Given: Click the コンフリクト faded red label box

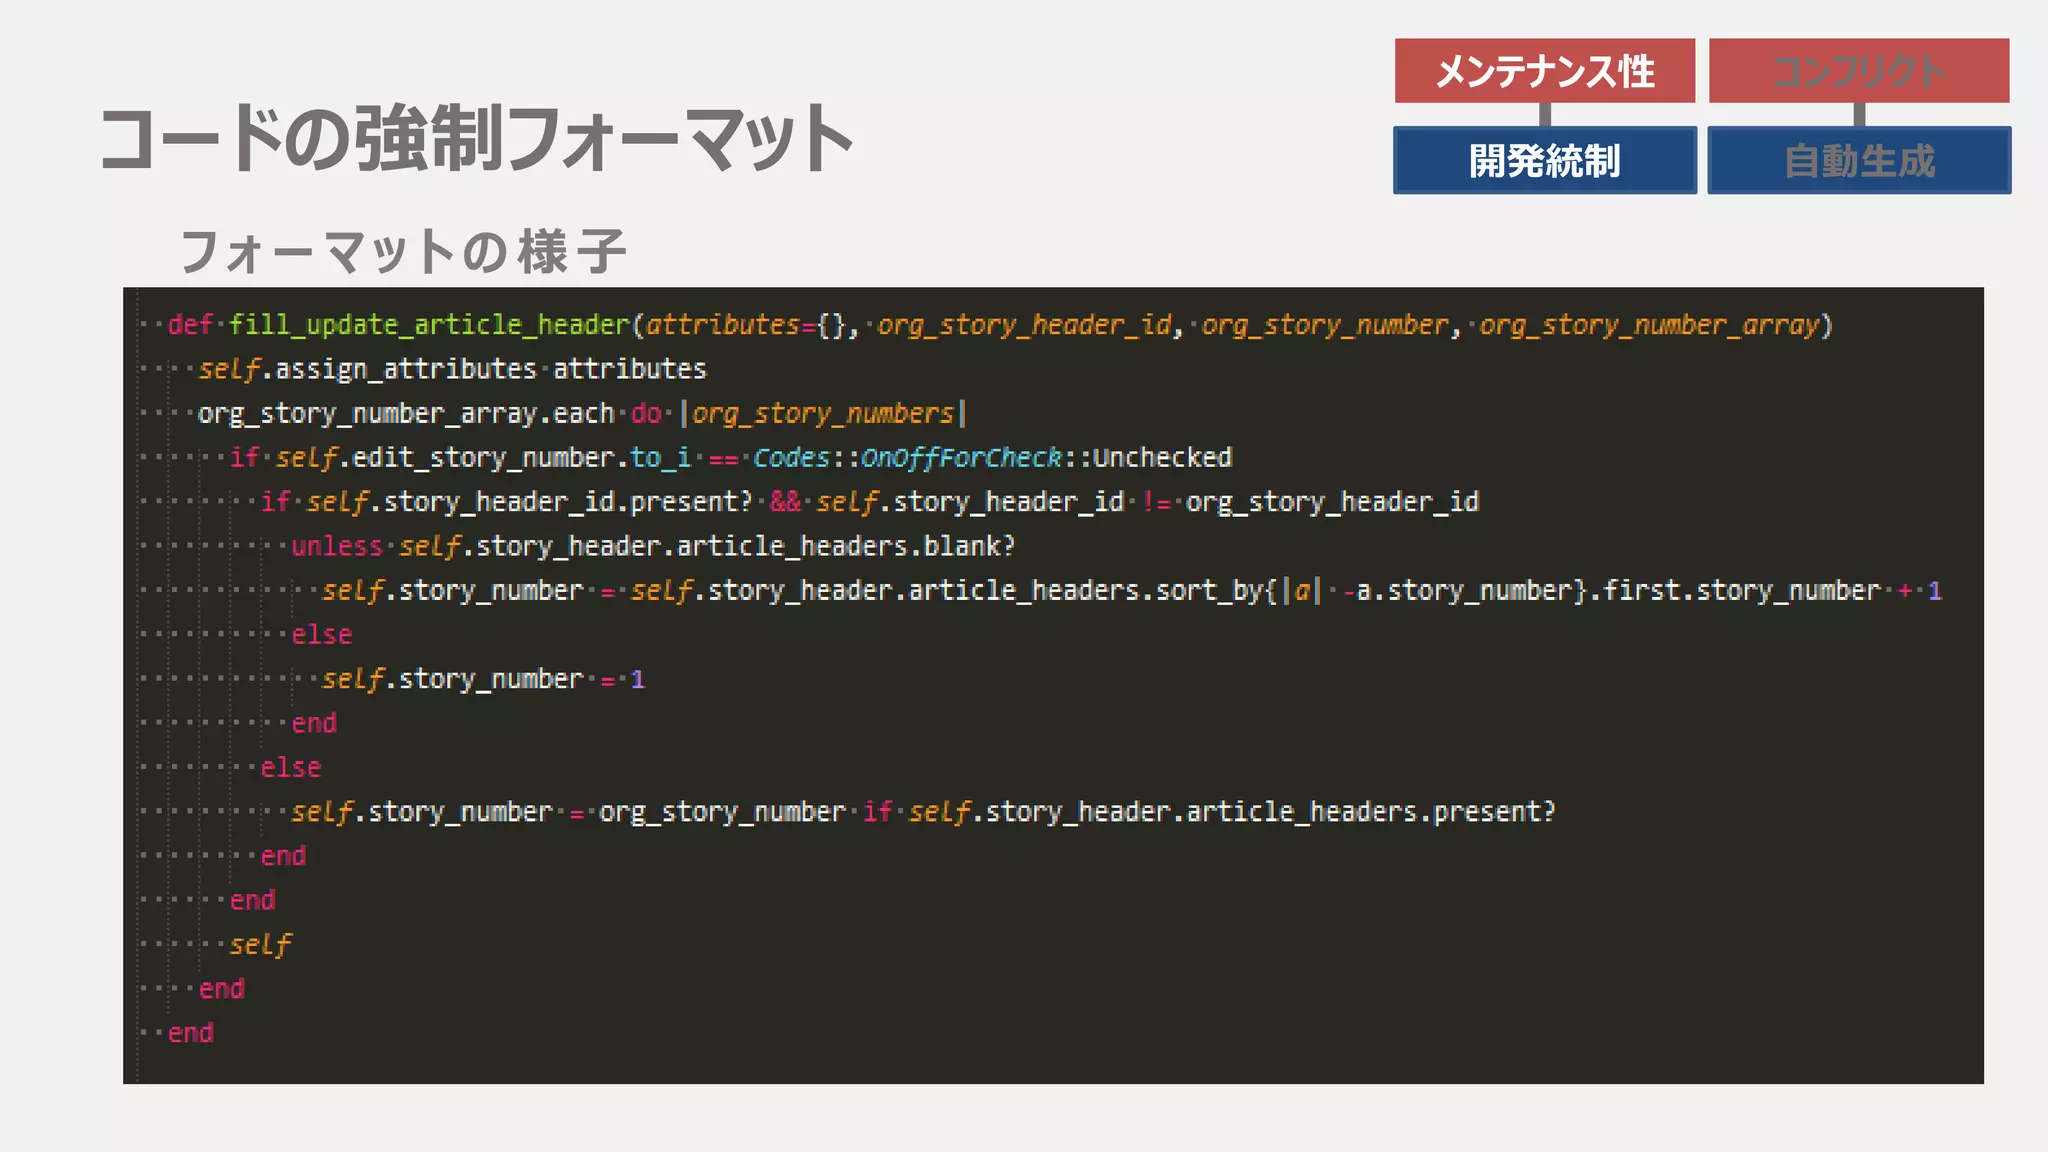Looking at the screenshot, I should click(x=1859, y=71).
